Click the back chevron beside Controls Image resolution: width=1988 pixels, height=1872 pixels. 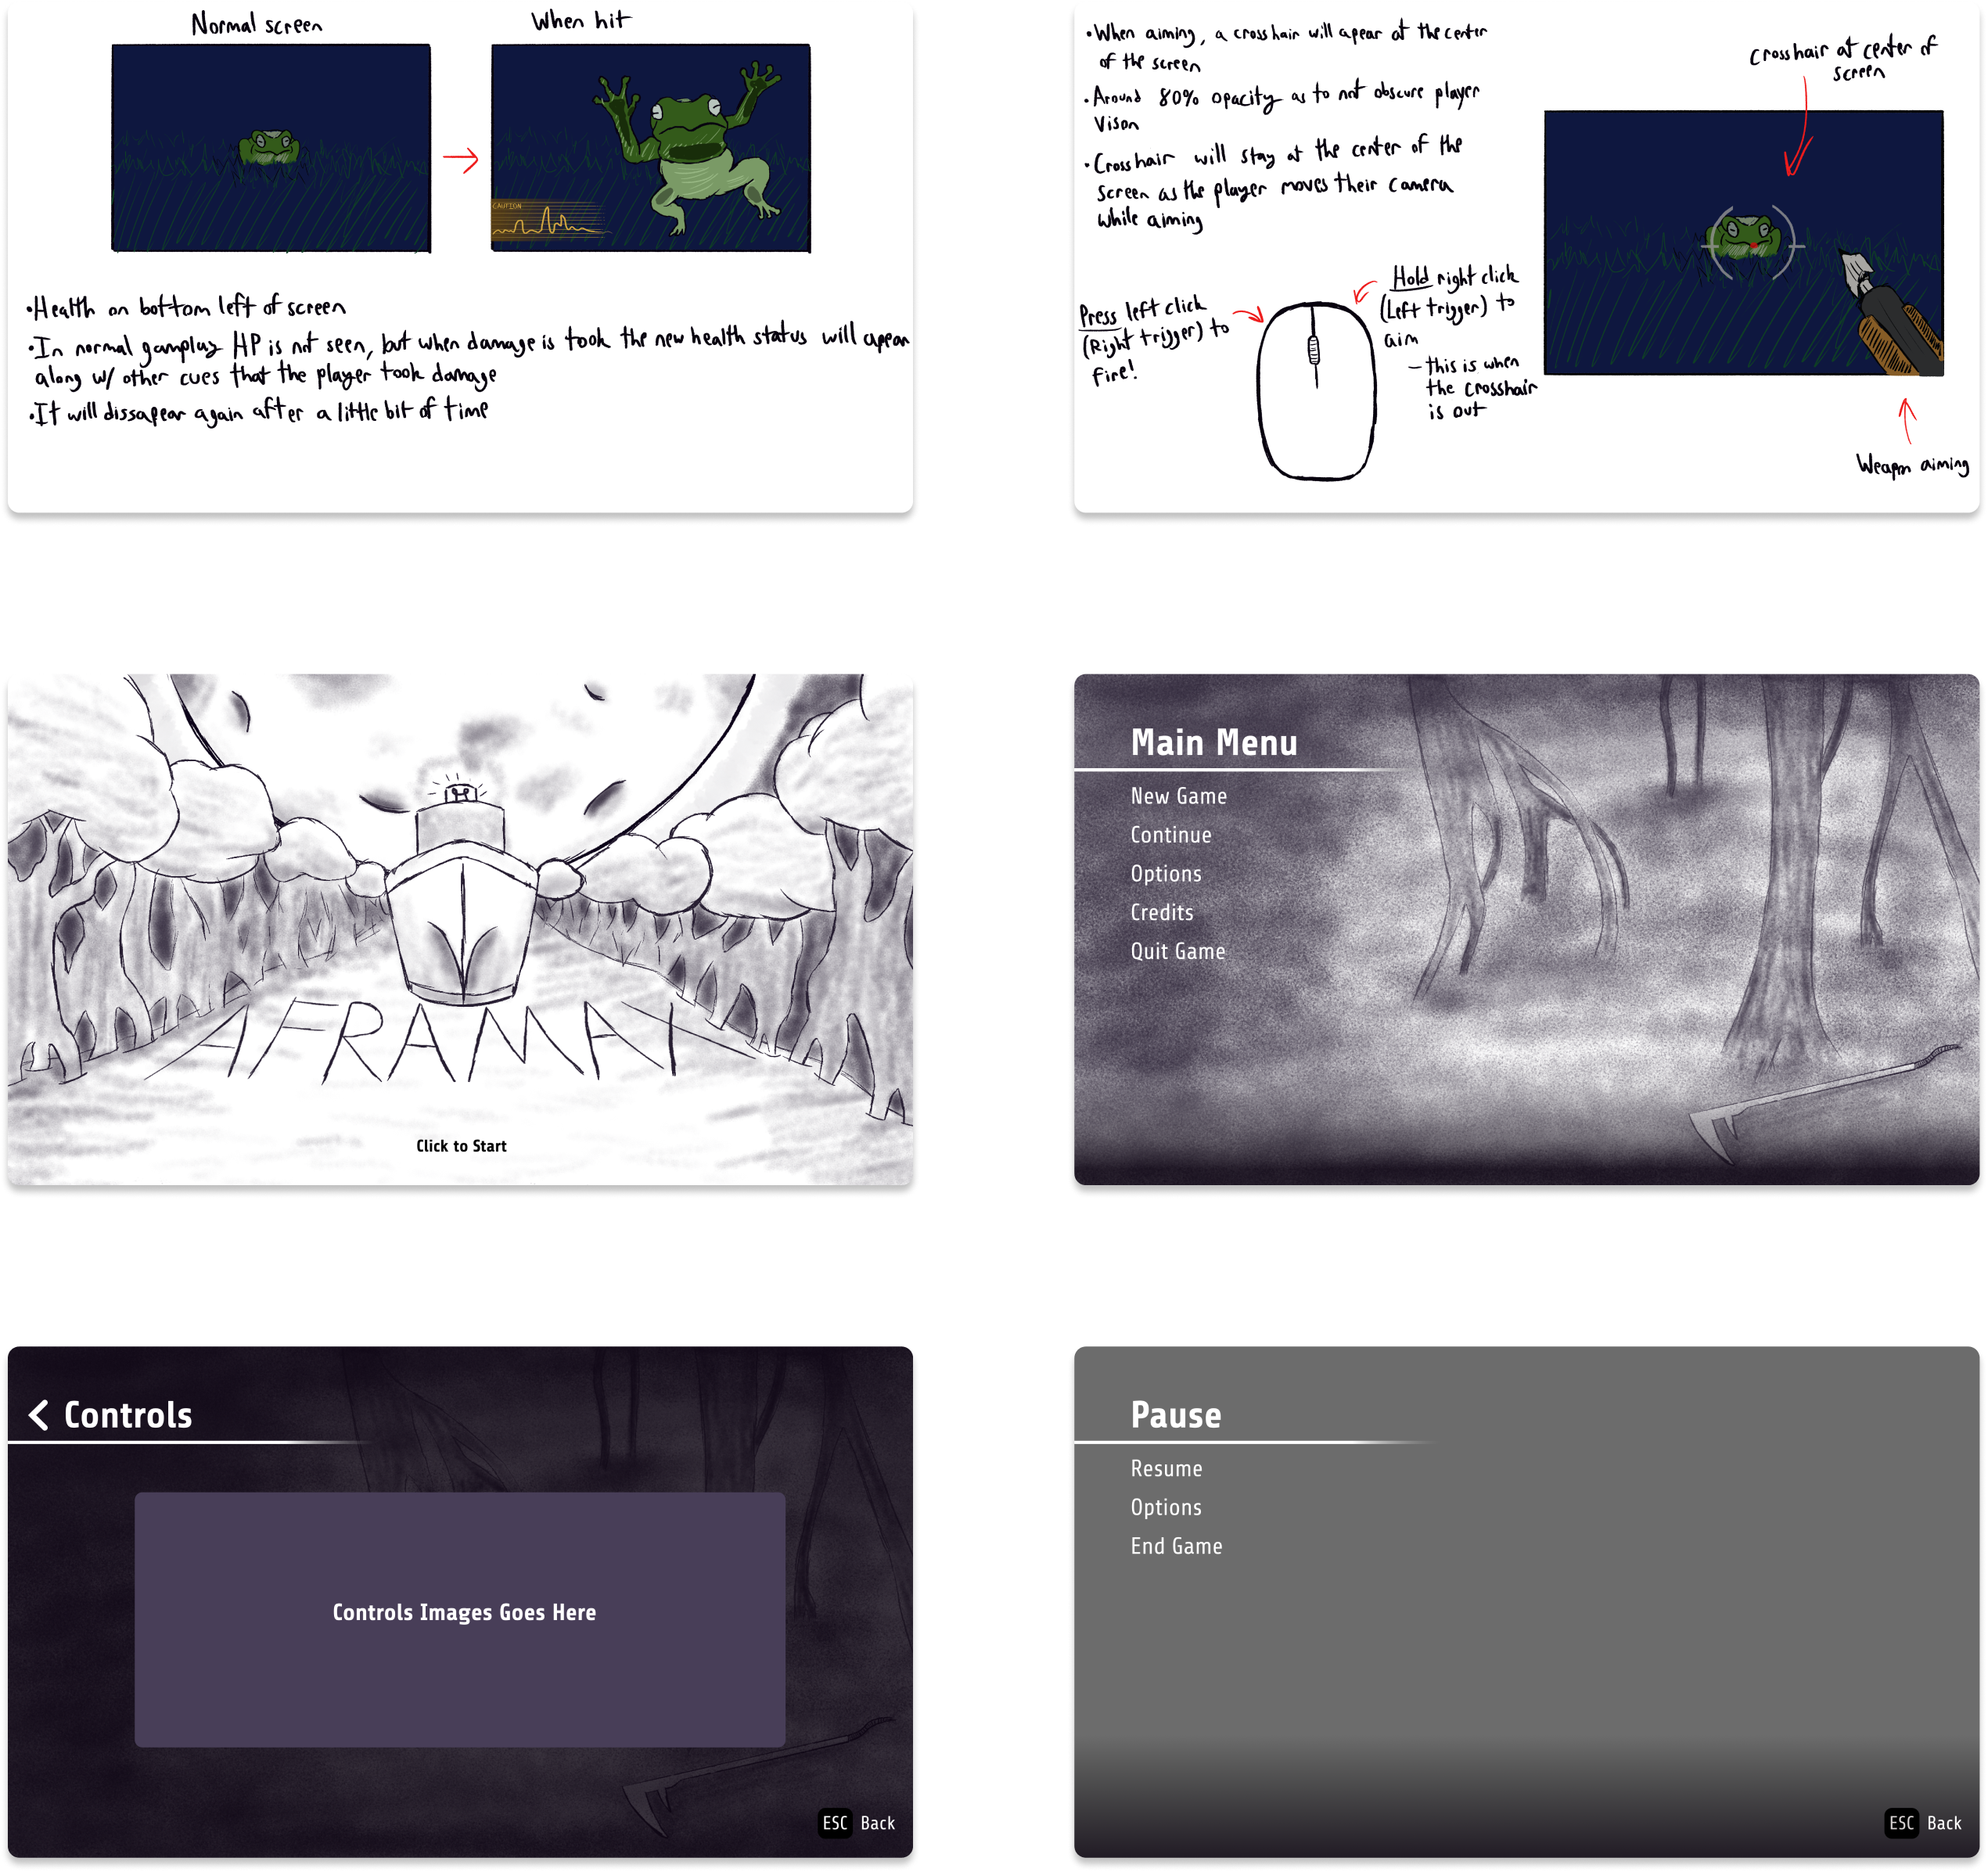click(39, 1414)
